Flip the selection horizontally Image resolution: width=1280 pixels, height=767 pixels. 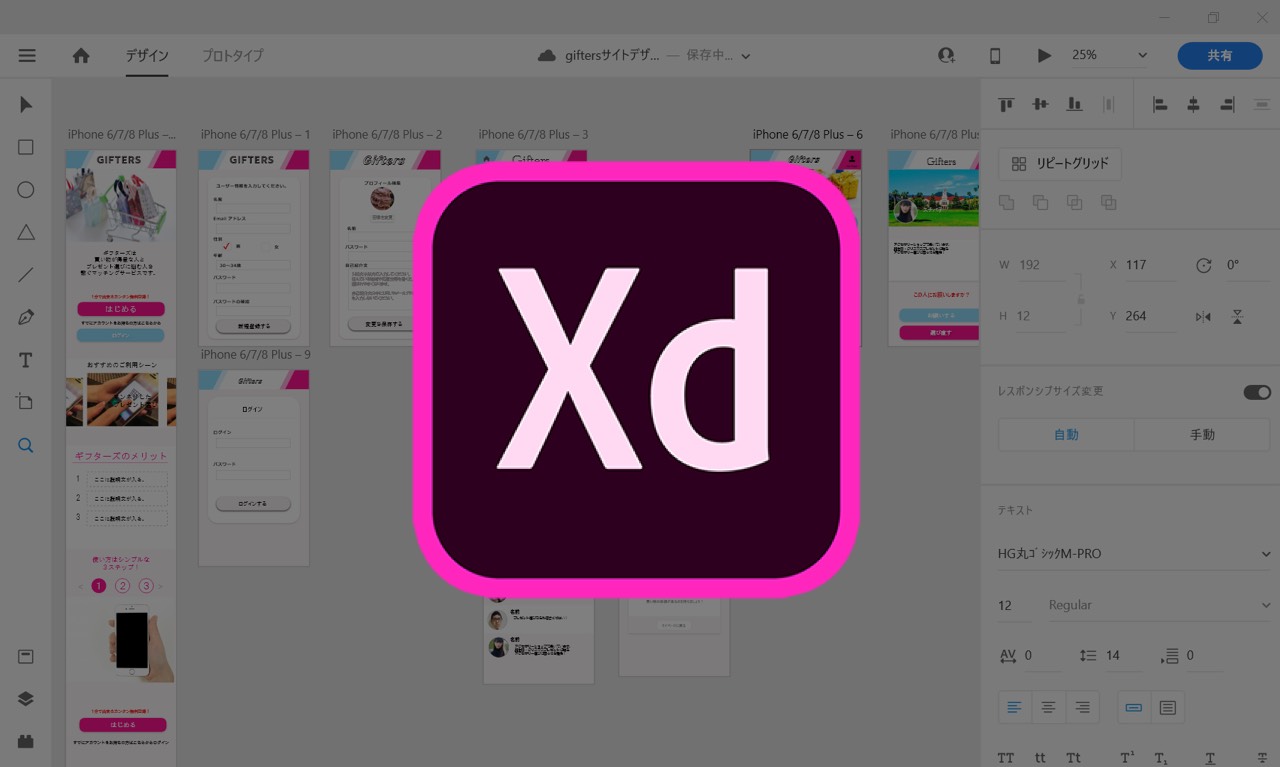pyautogui.click(x=1203, y=317)
